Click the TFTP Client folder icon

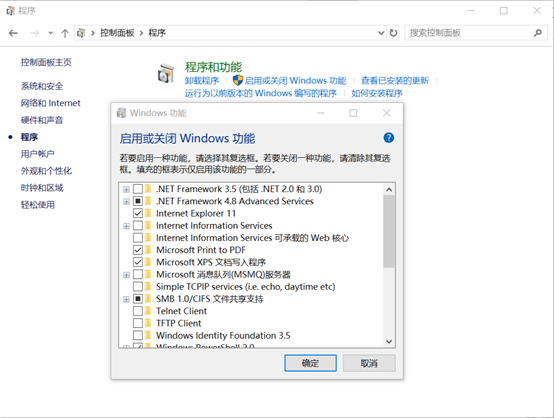148,323
